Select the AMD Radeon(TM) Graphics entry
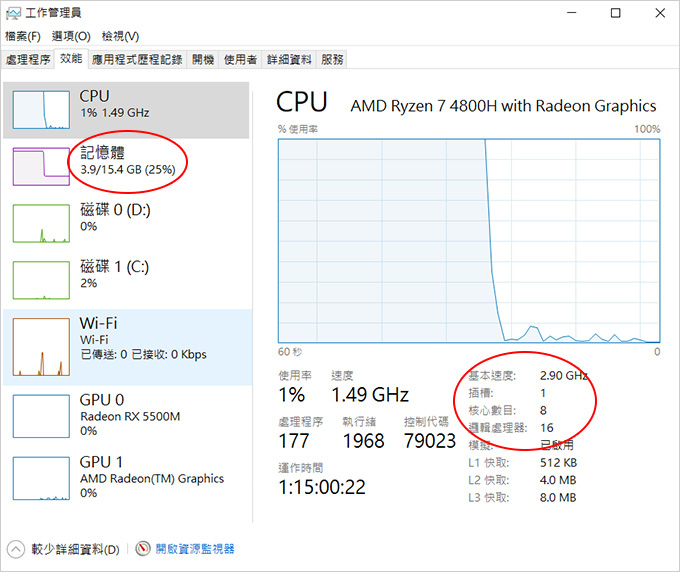Viewport: 680px width, 572px height. (x=152, y=478)
